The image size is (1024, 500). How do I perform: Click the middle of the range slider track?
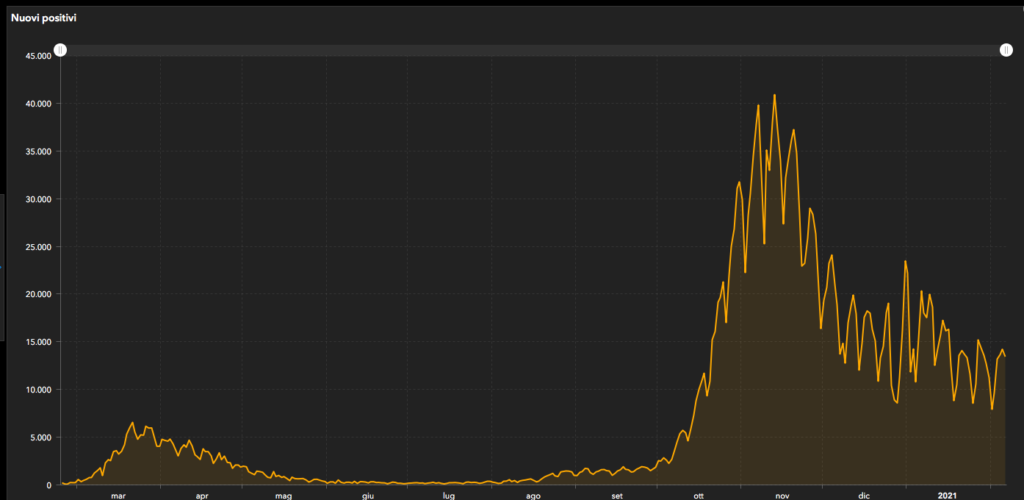[533, 50]
